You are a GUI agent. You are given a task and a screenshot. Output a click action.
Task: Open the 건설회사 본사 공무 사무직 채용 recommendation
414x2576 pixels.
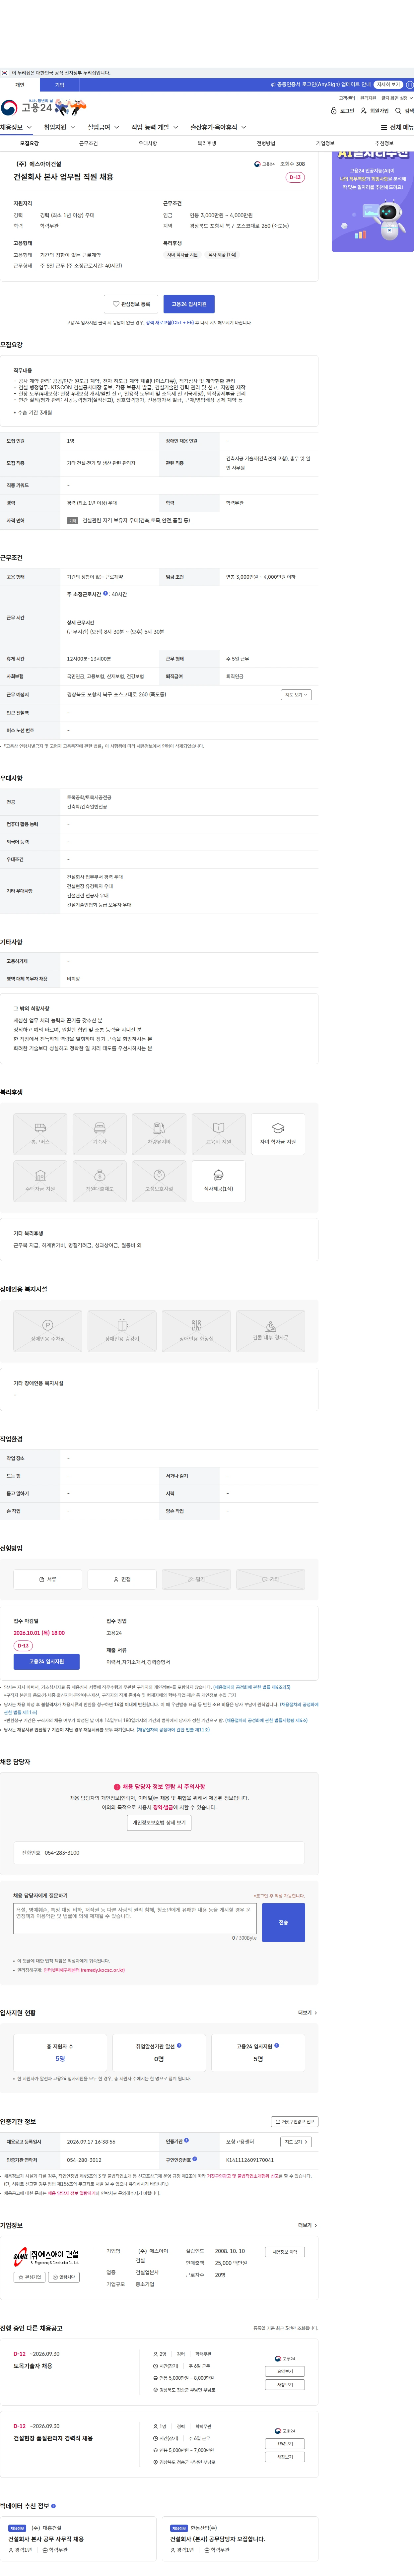coord(46,2539)
